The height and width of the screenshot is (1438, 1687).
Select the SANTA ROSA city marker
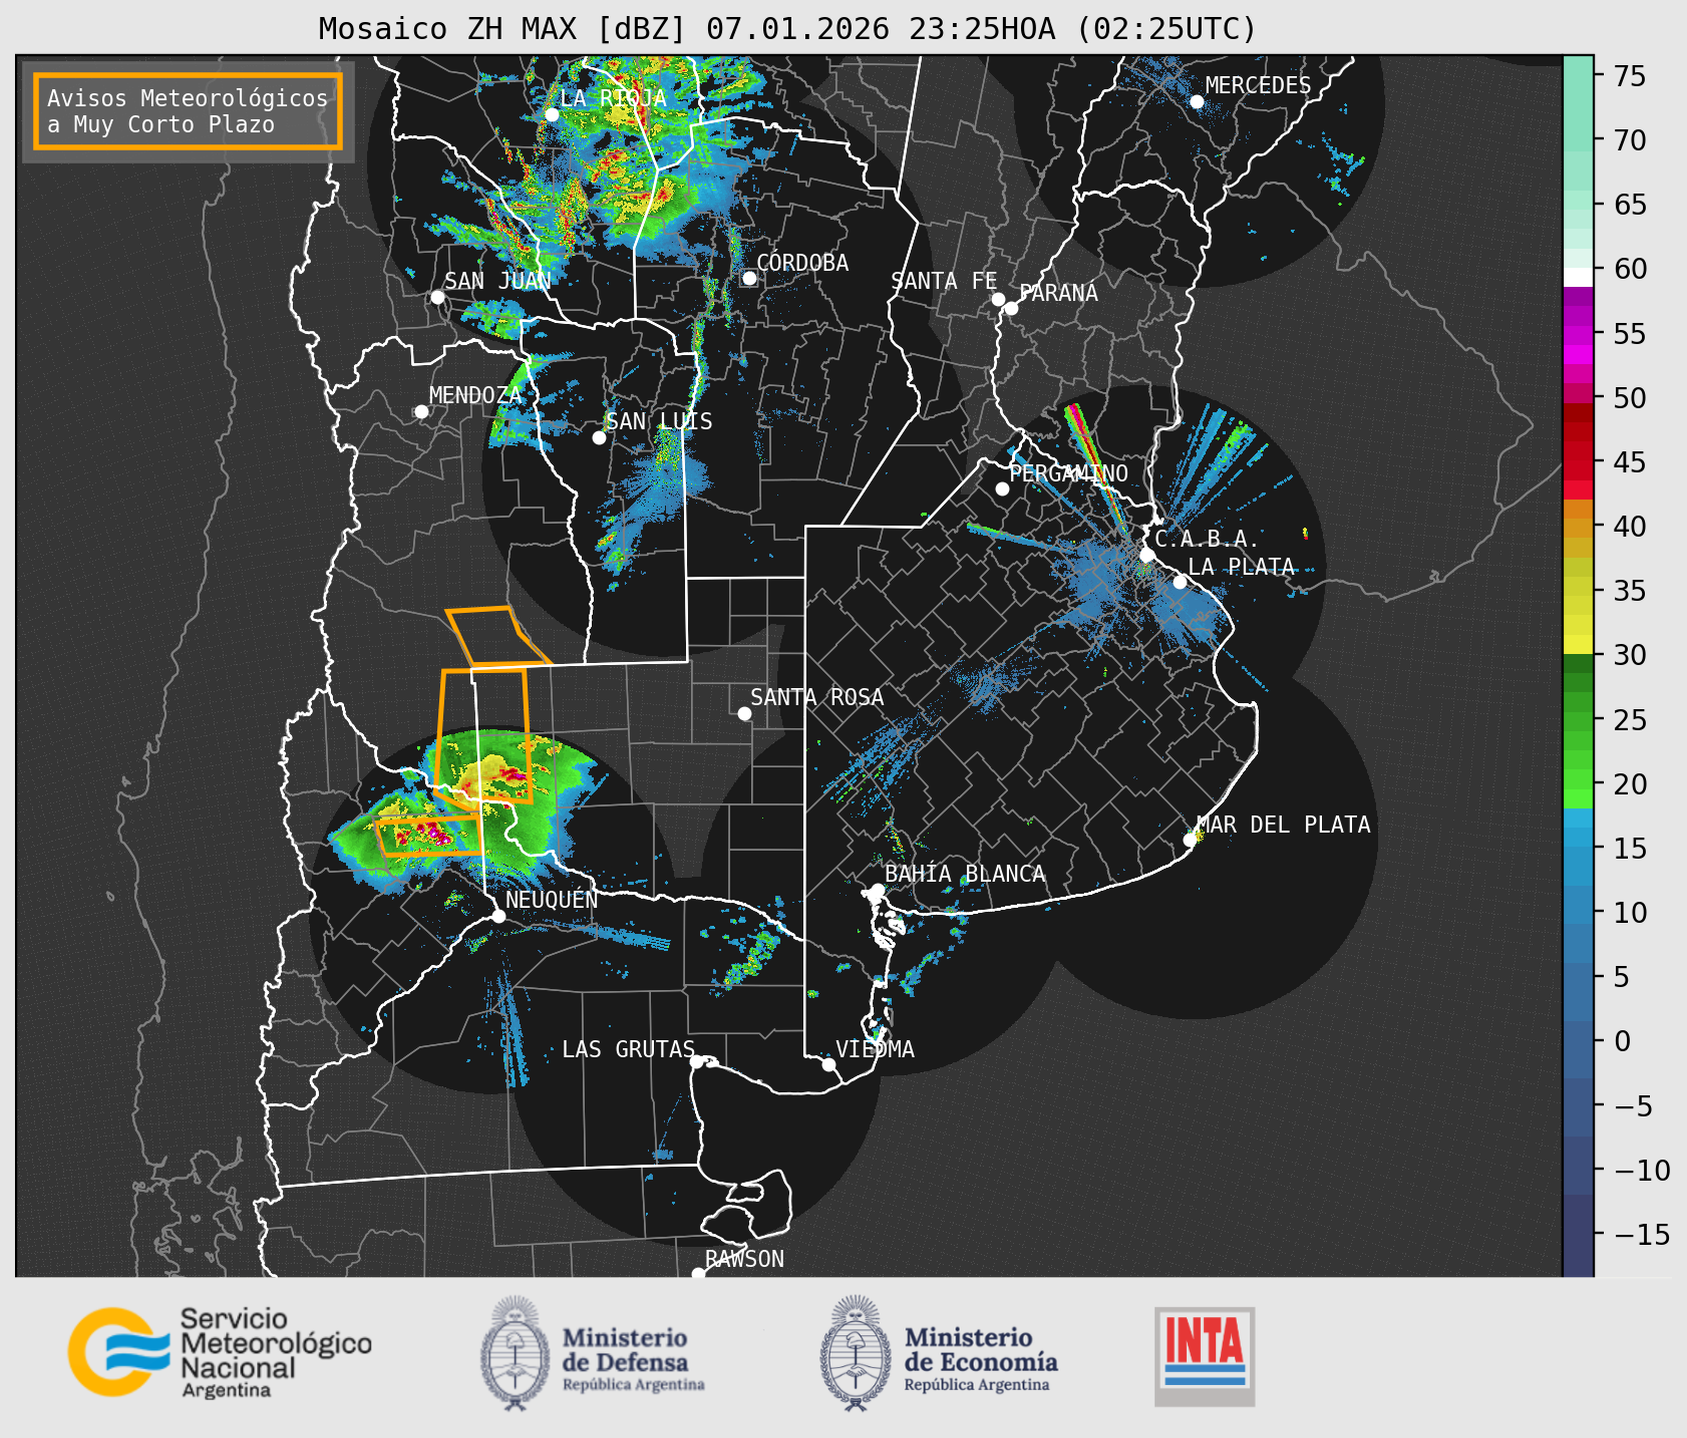click(x=744, y=713)
